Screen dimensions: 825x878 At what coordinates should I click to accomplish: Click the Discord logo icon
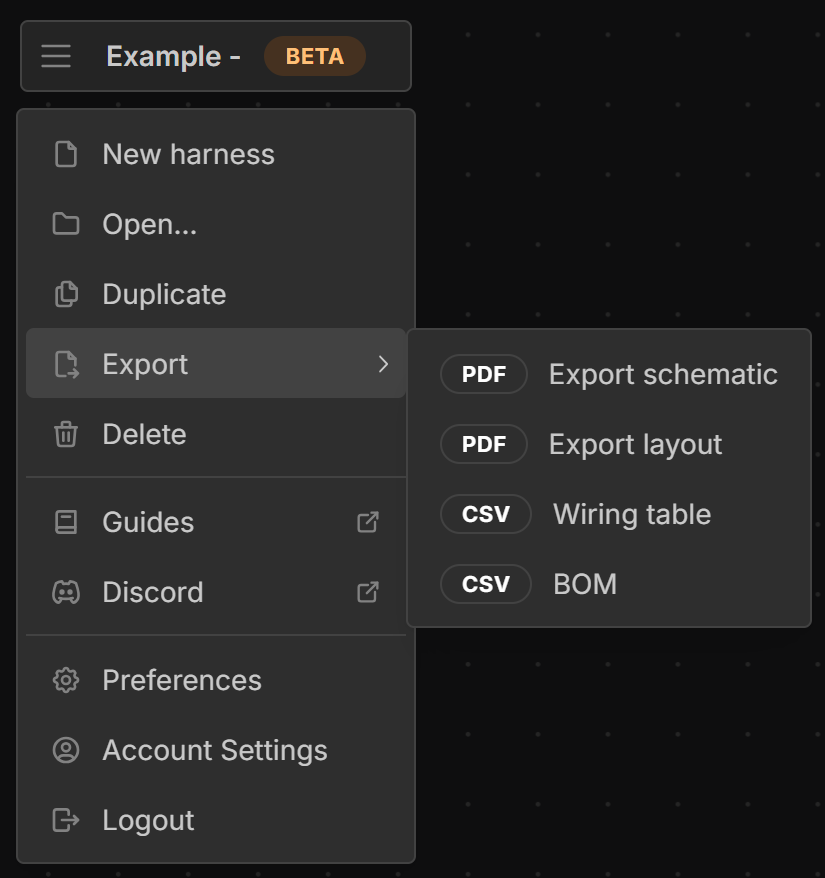(x=66, y=592)
